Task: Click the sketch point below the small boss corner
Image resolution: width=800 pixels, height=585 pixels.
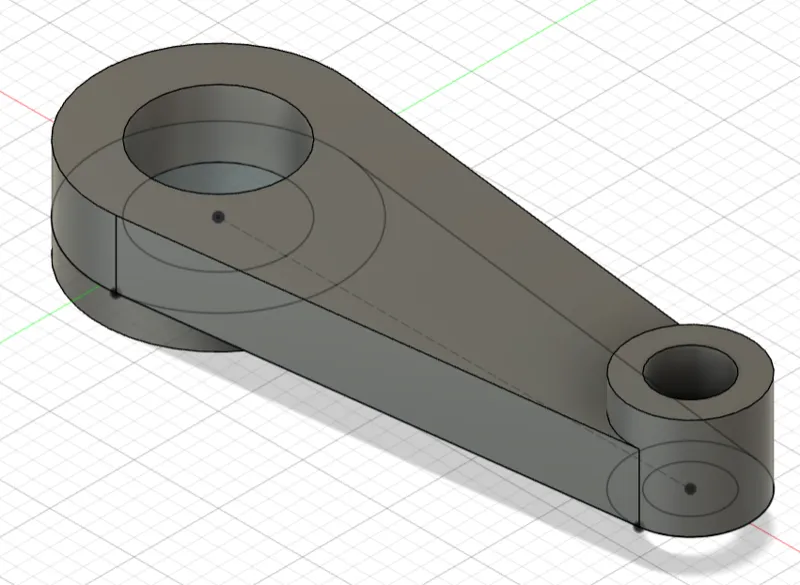Action: coord(638,528)
